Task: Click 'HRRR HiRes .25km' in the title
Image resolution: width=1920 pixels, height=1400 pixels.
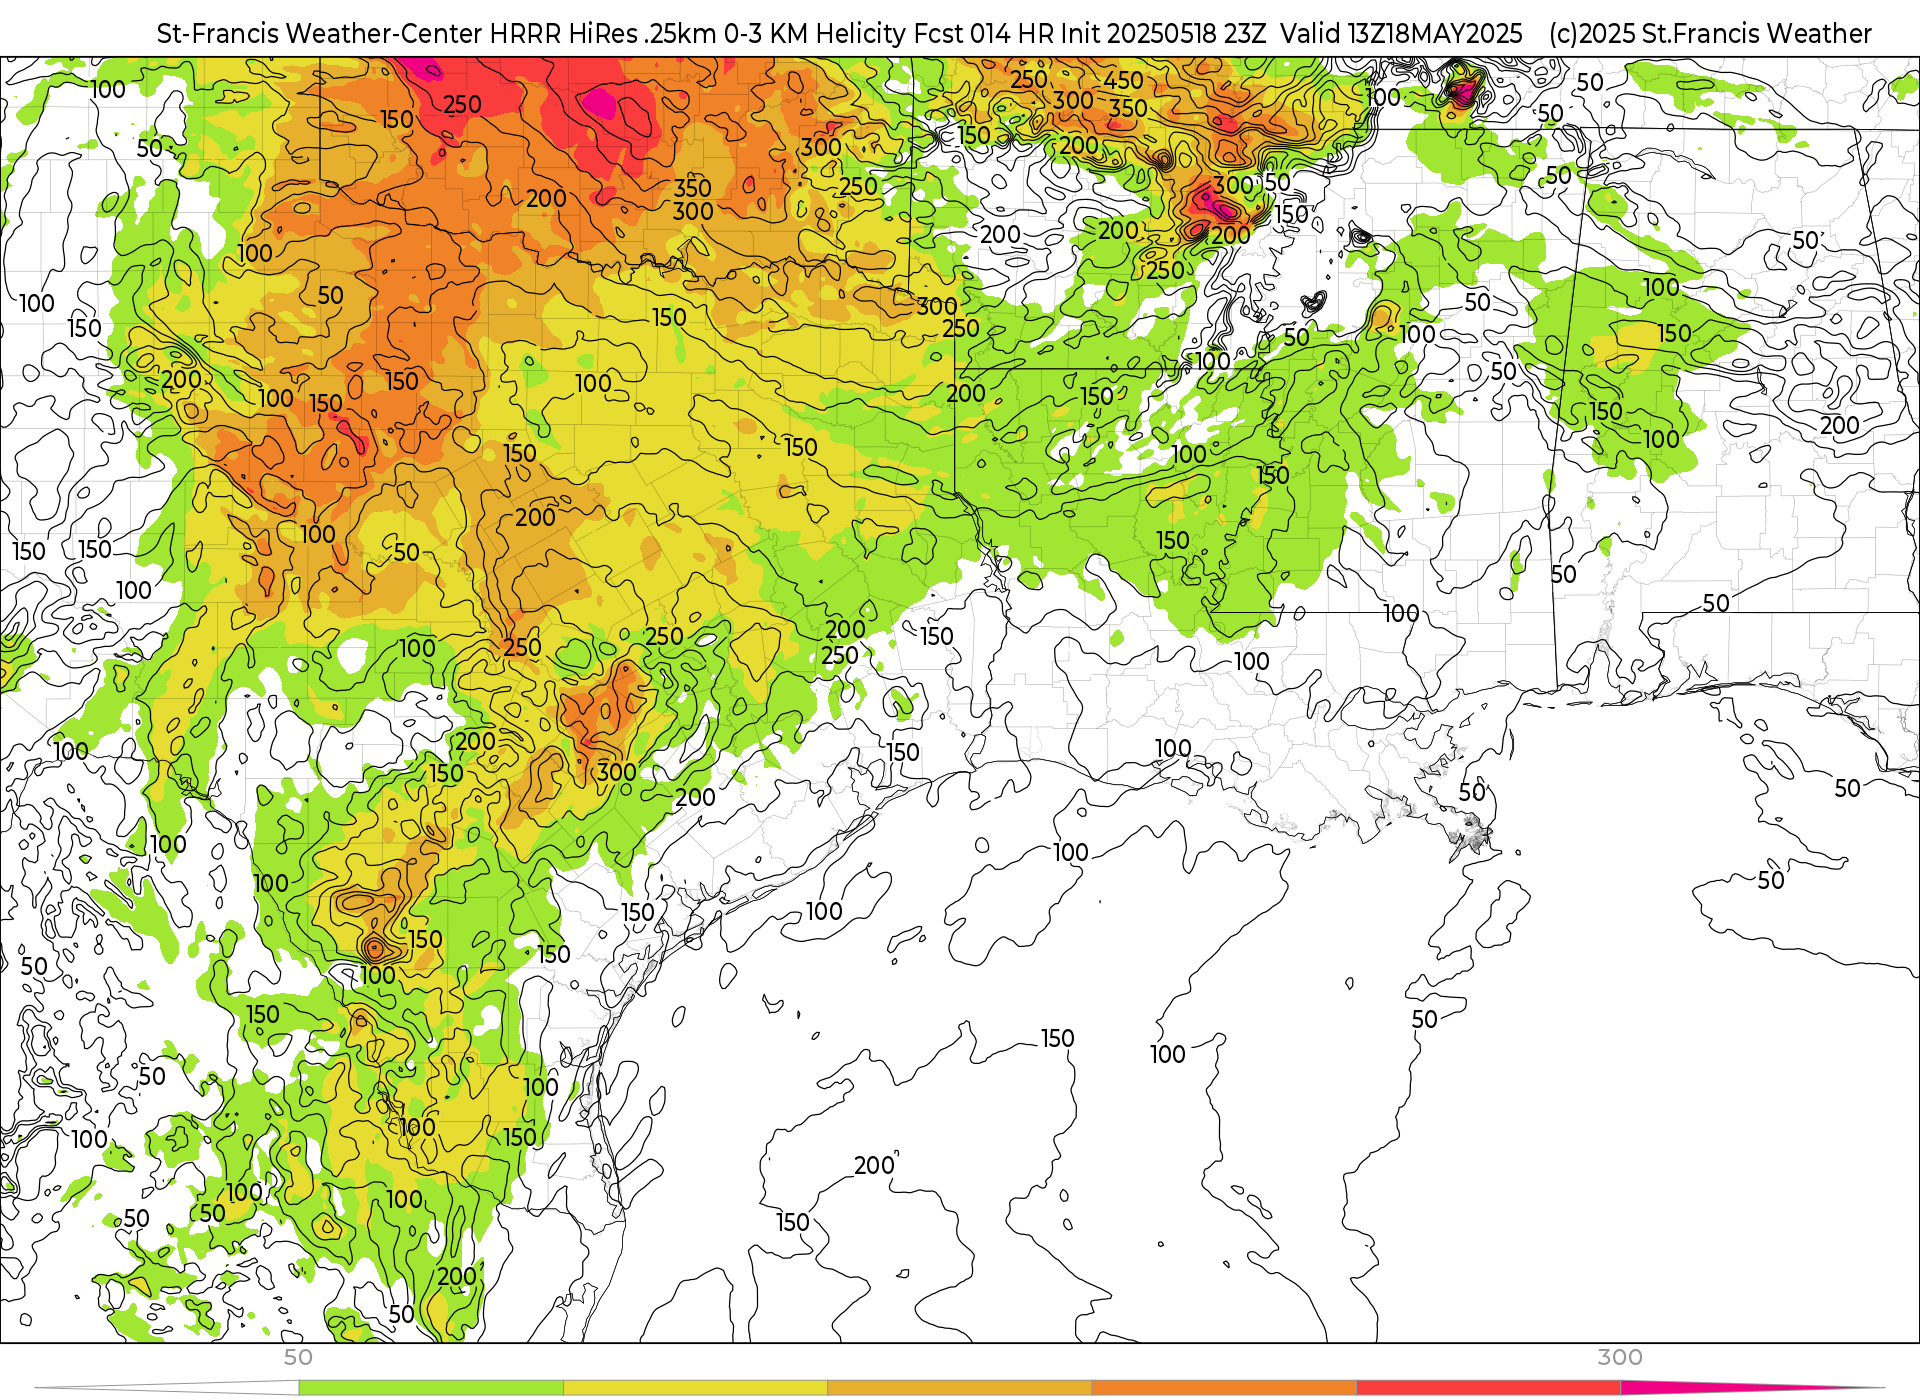Action: click(x=603, y=34)
